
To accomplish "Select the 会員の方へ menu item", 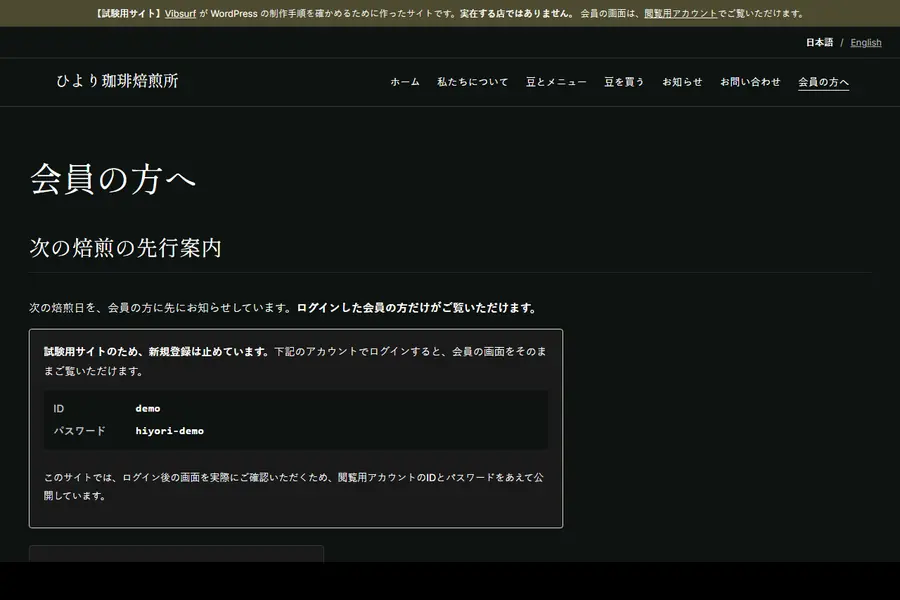I will coord(823,82).
